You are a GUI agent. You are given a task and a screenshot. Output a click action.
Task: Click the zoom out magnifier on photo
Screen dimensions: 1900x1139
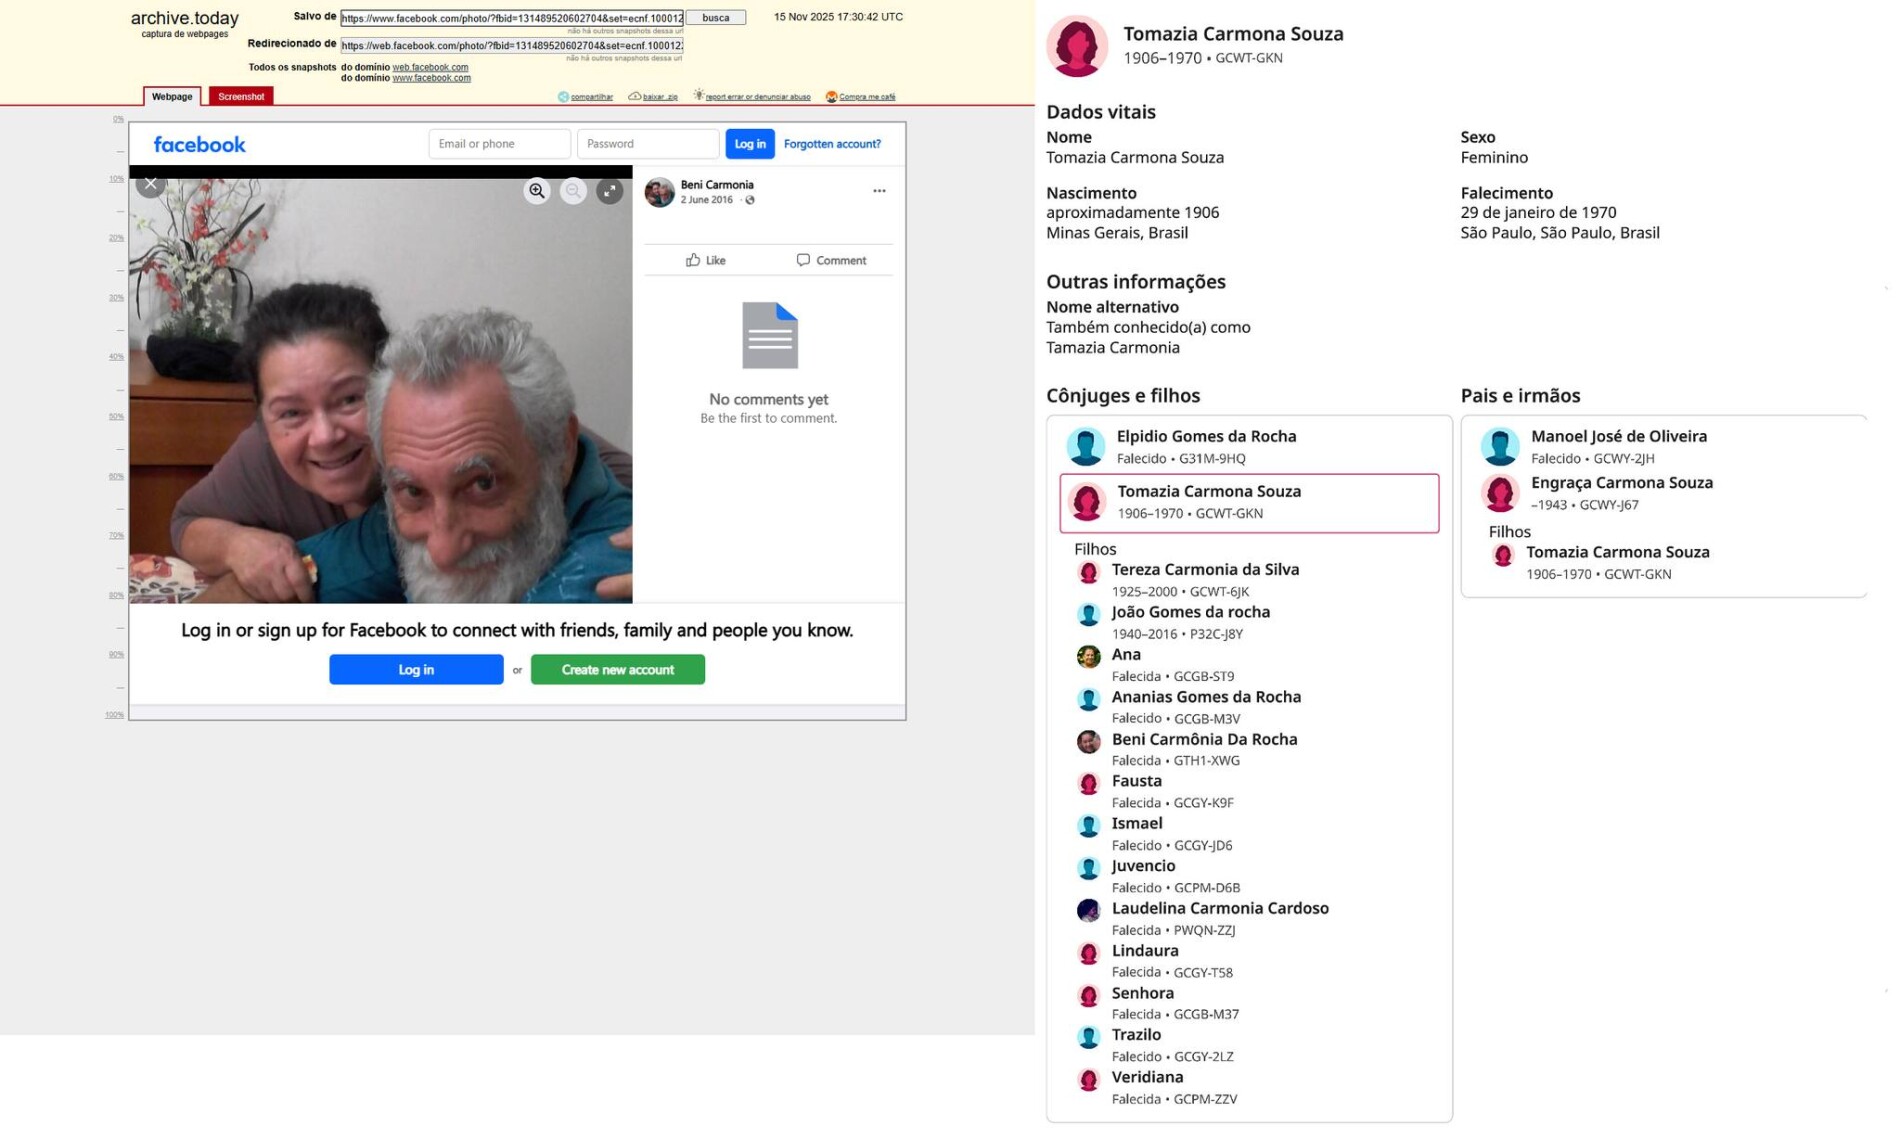[573, 191]
